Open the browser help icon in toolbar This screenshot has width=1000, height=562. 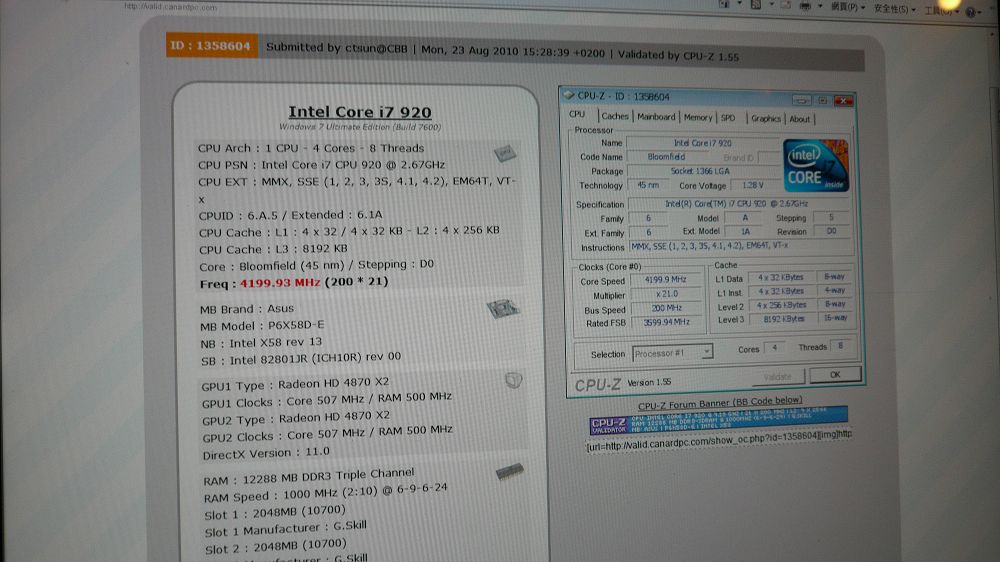pyautogui.click(x=971, y=11)
